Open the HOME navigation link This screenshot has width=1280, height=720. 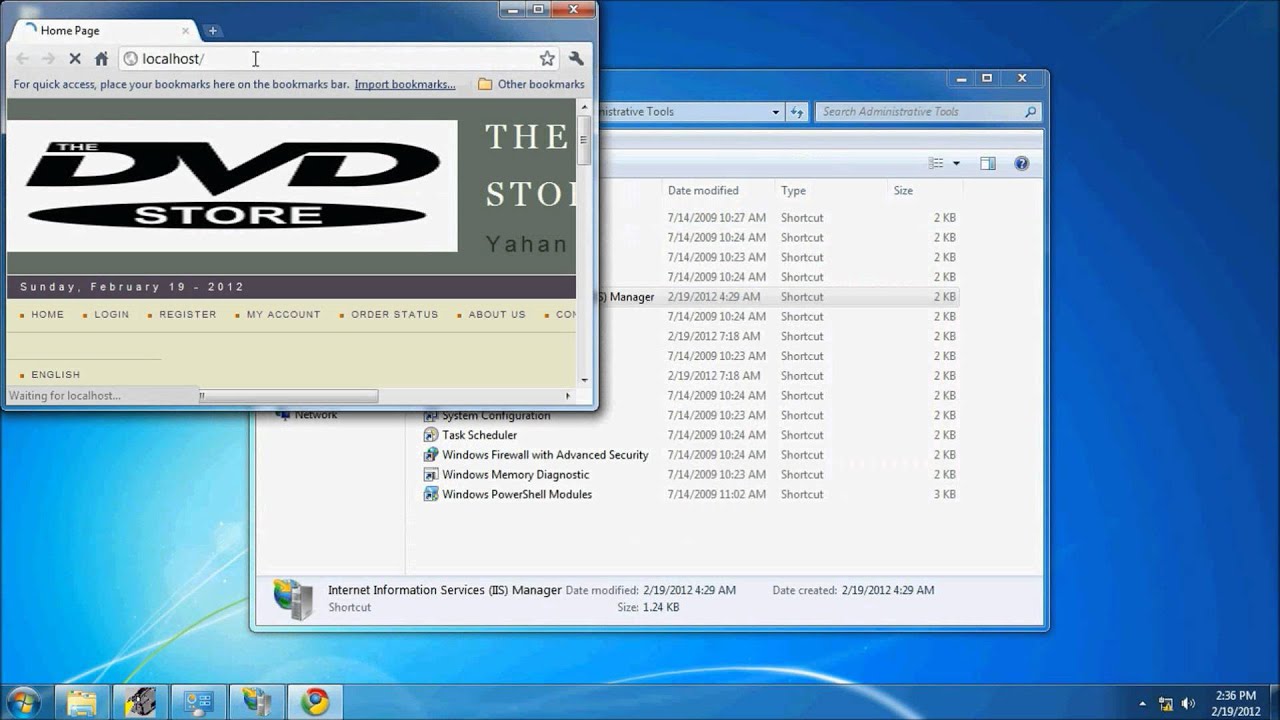[47, 314]
